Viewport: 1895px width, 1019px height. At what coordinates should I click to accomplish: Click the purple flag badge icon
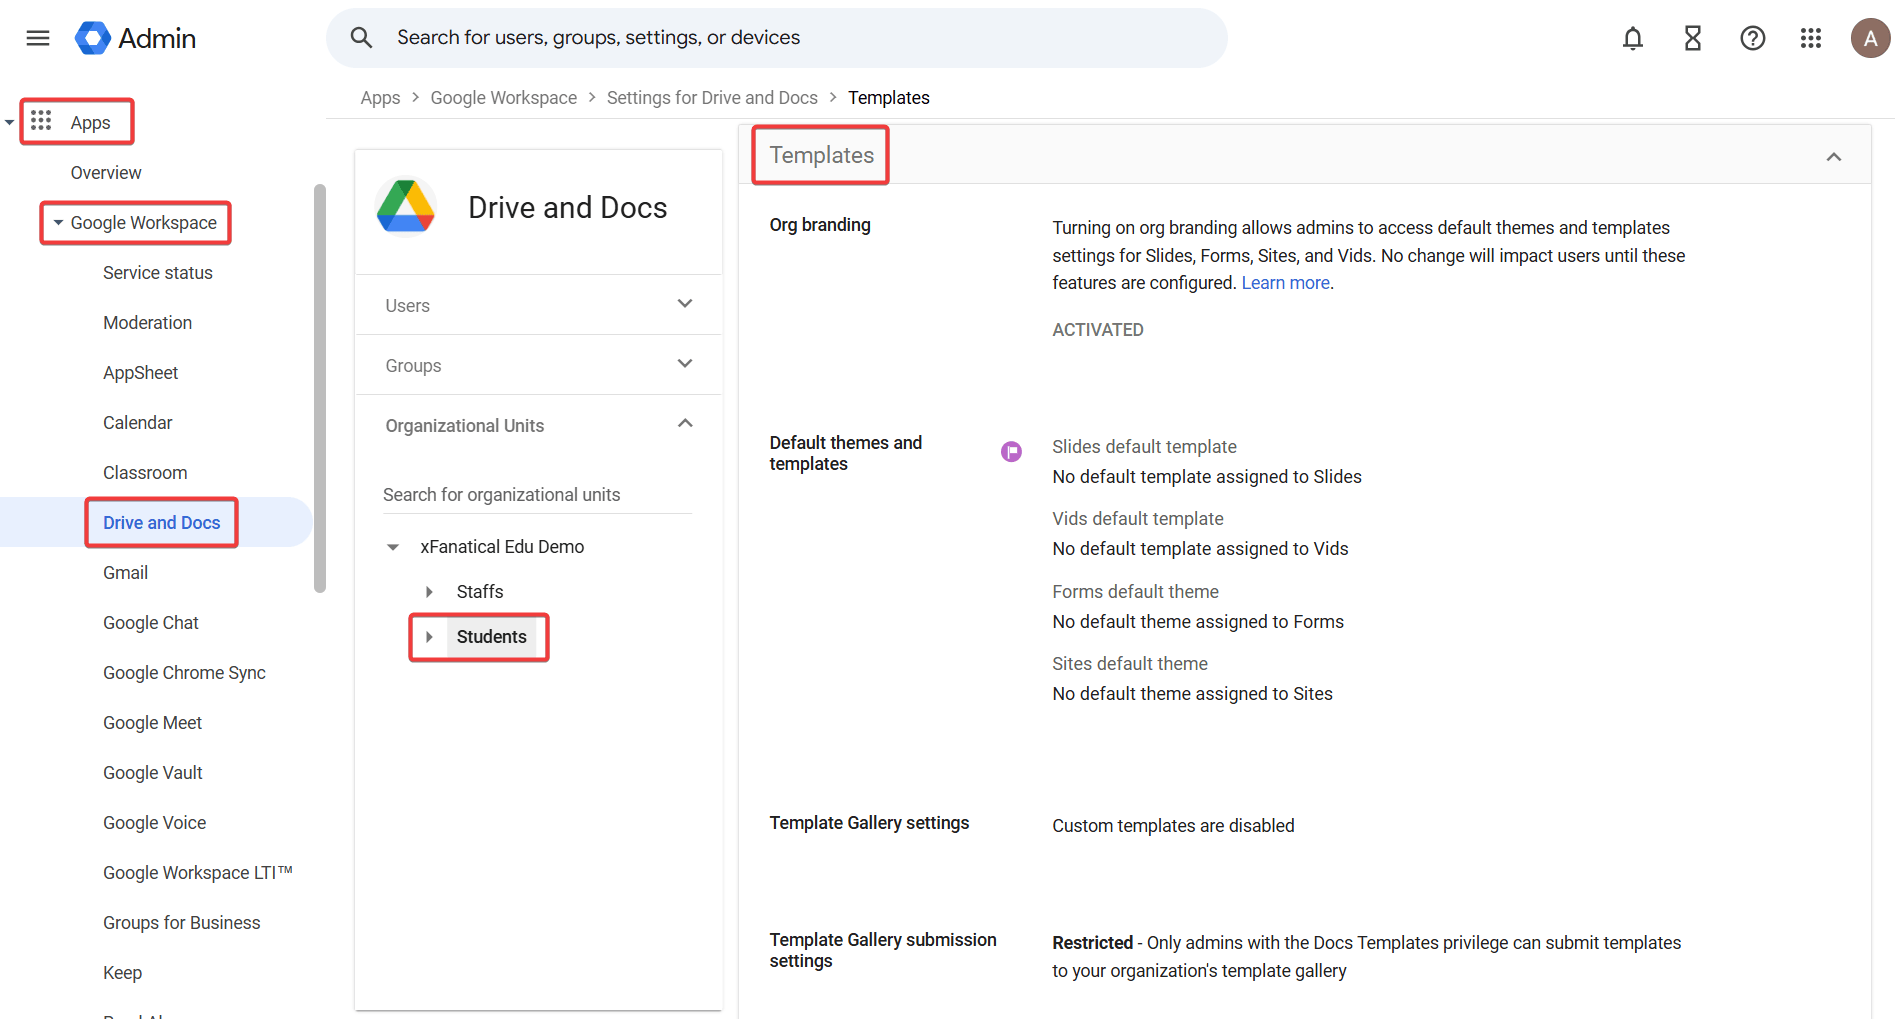point(1012,452)
